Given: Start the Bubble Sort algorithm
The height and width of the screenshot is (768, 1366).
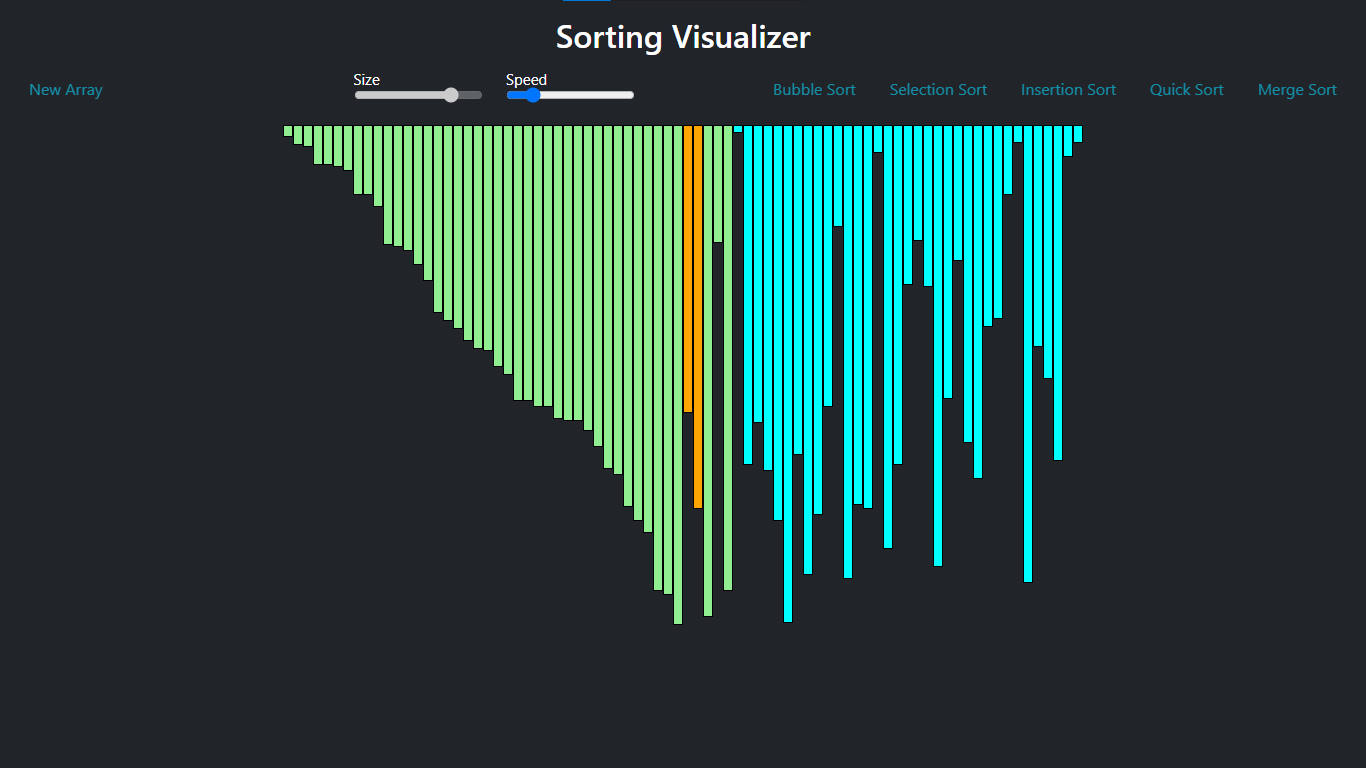Looking at the screenshot, I should (813, 90).
